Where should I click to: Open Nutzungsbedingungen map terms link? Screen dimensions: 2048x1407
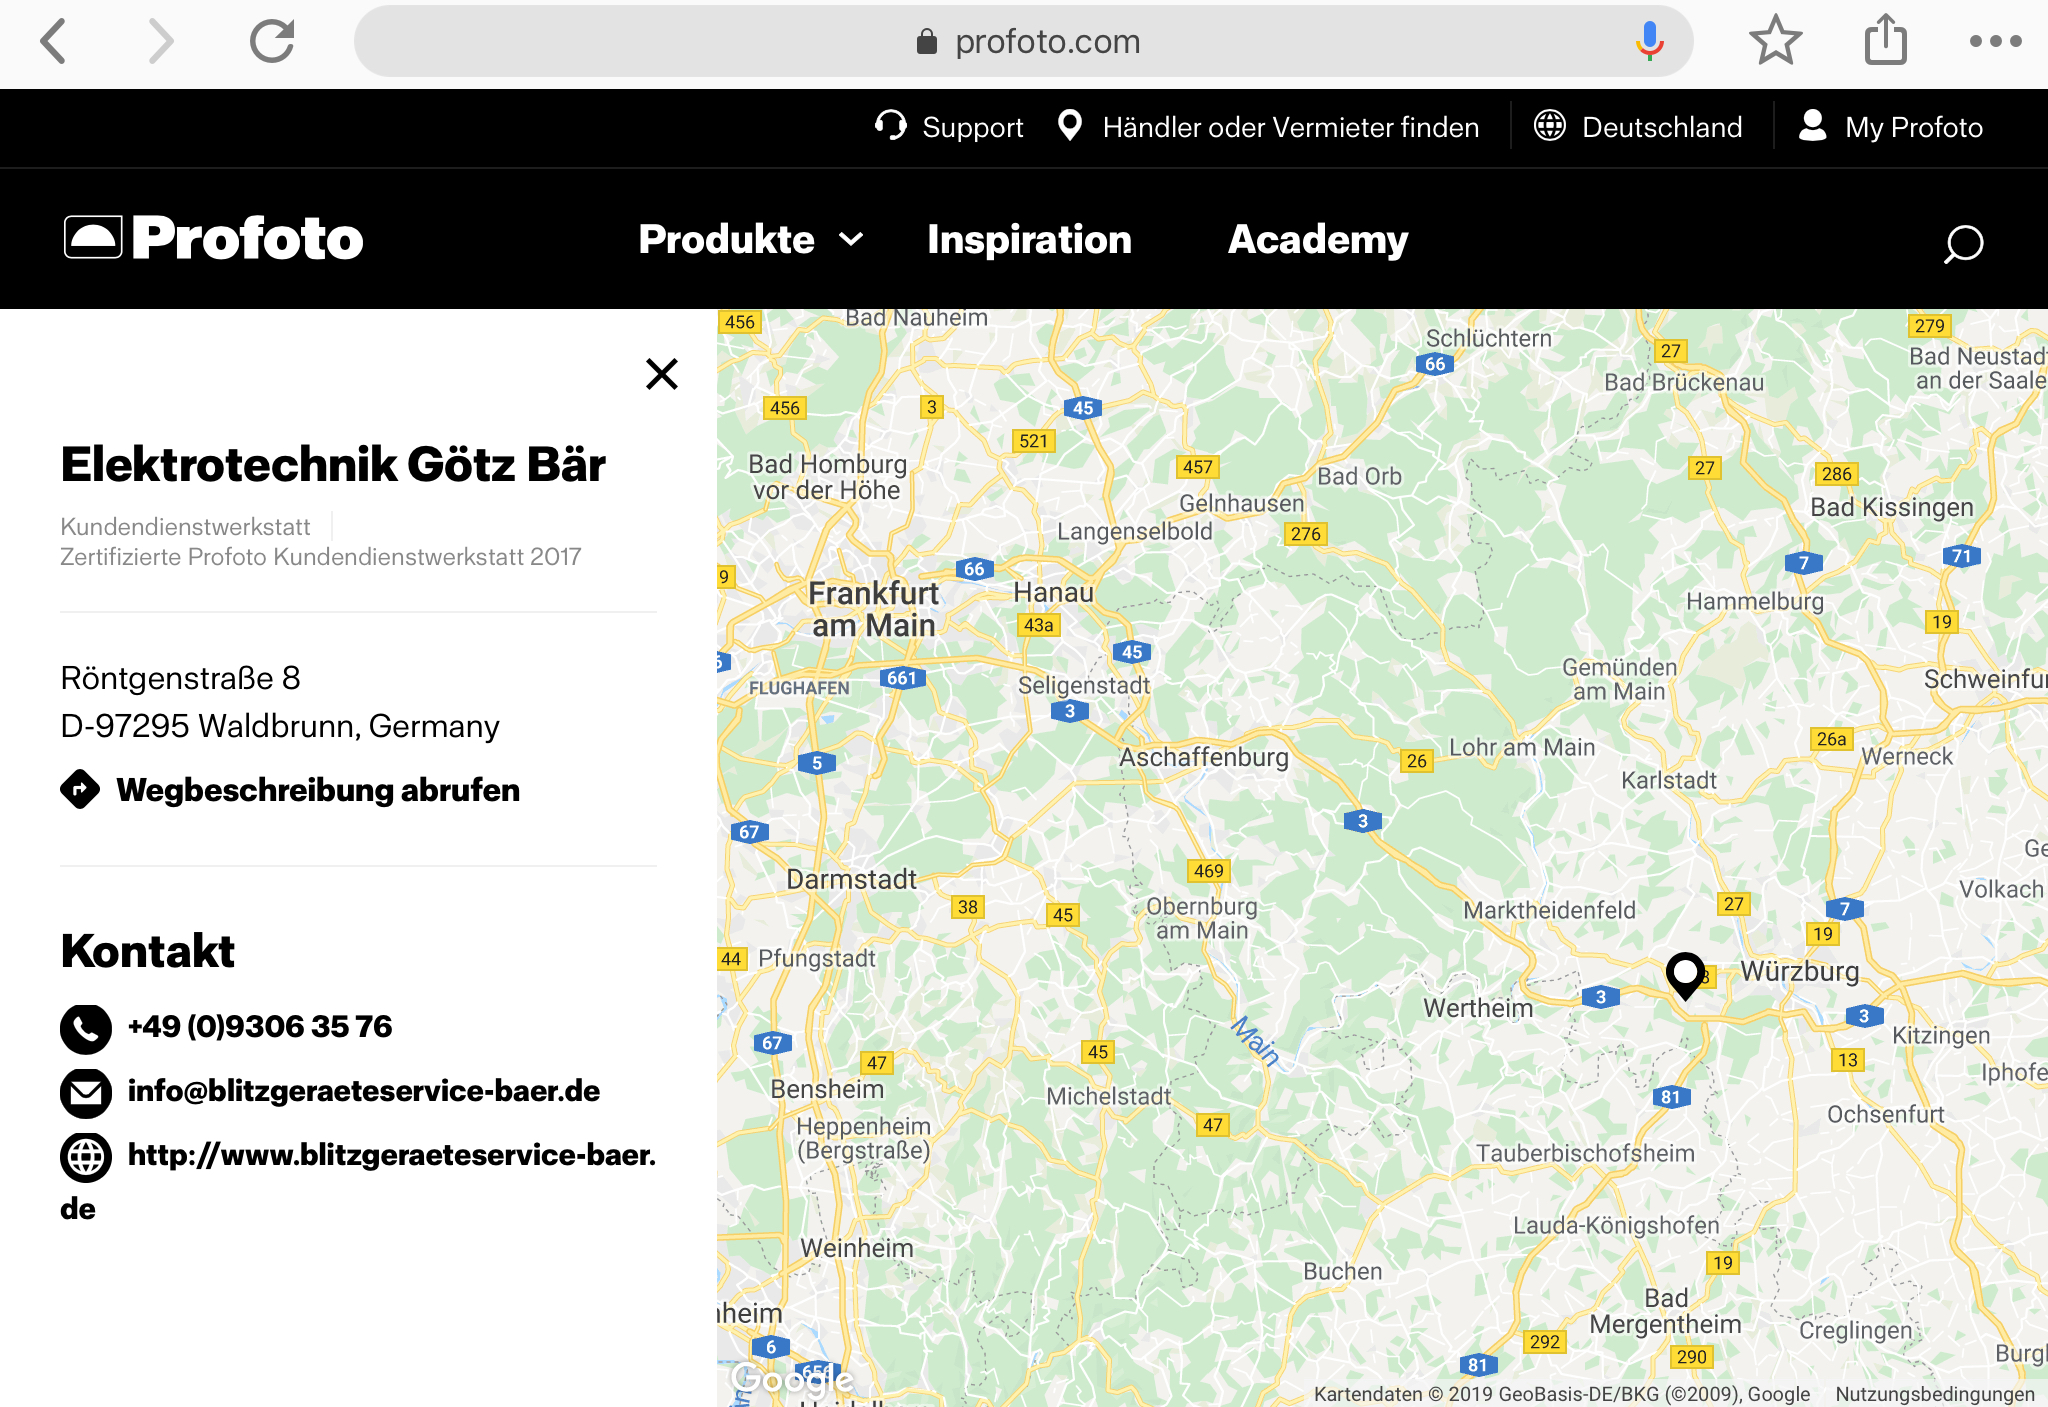pyautogui.click(x=1935, y=1393)
